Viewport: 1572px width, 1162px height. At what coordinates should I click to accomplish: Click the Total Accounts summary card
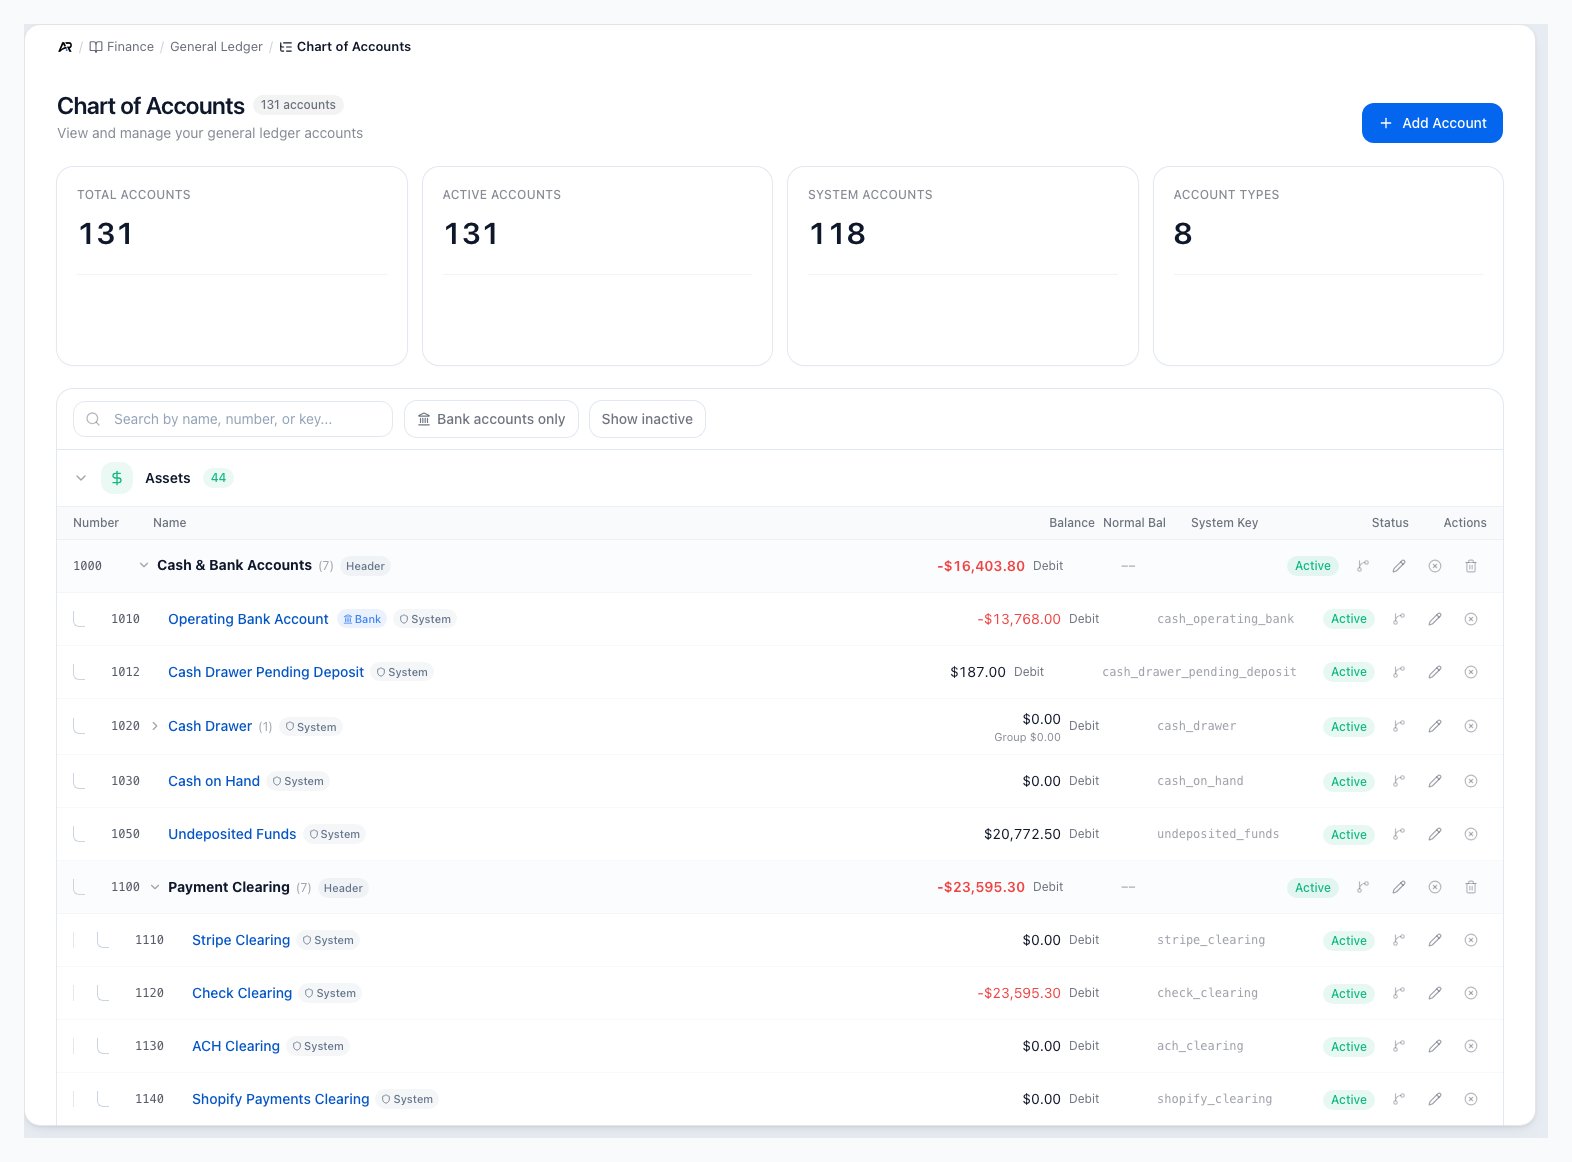pos(232,266)
